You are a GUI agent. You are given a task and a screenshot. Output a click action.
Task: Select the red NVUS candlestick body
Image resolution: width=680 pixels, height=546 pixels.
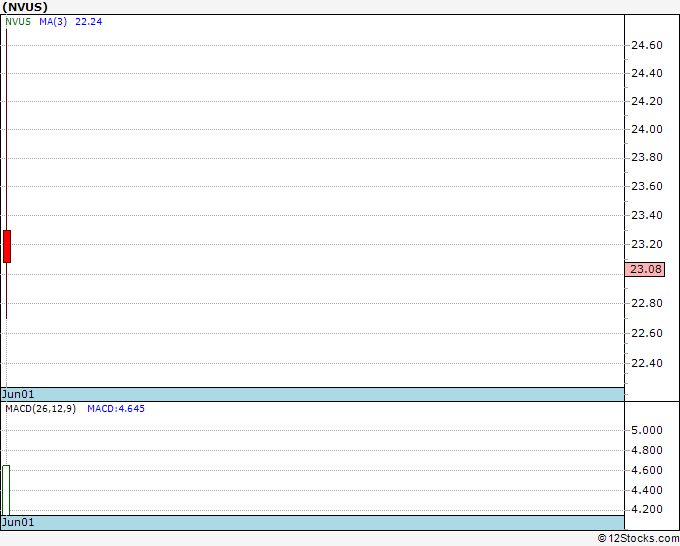click(x=7, y=246)
